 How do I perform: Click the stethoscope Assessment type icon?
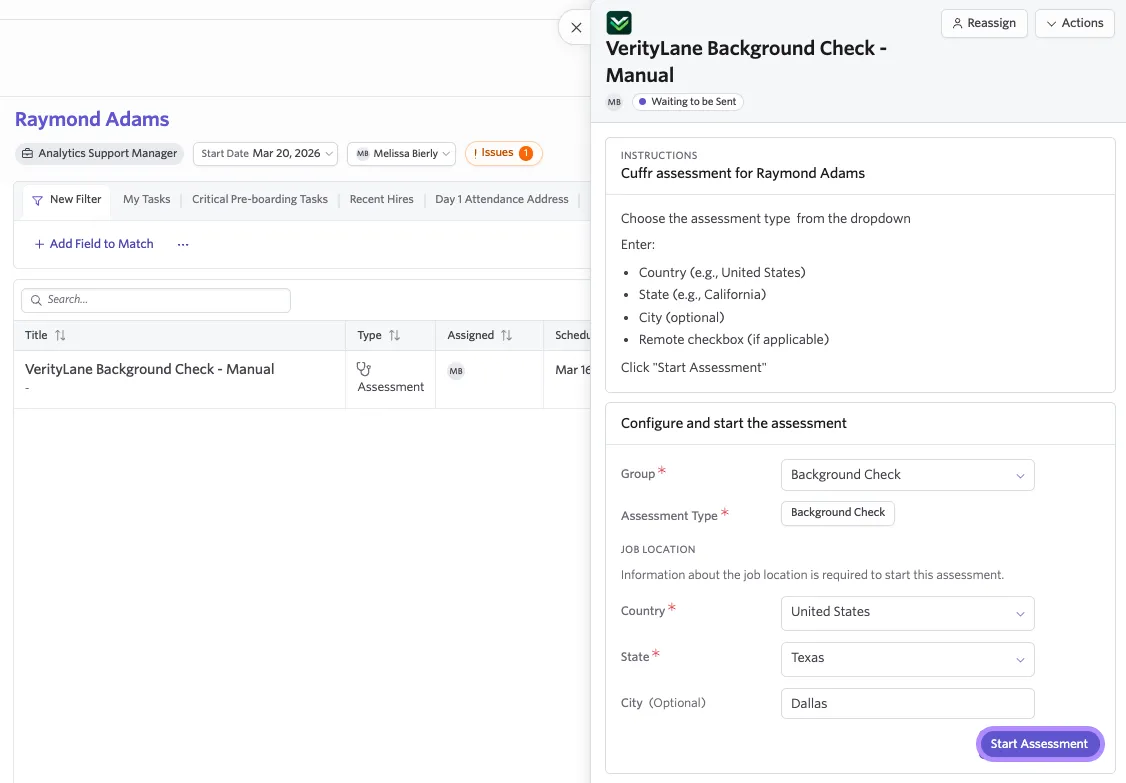364,369
